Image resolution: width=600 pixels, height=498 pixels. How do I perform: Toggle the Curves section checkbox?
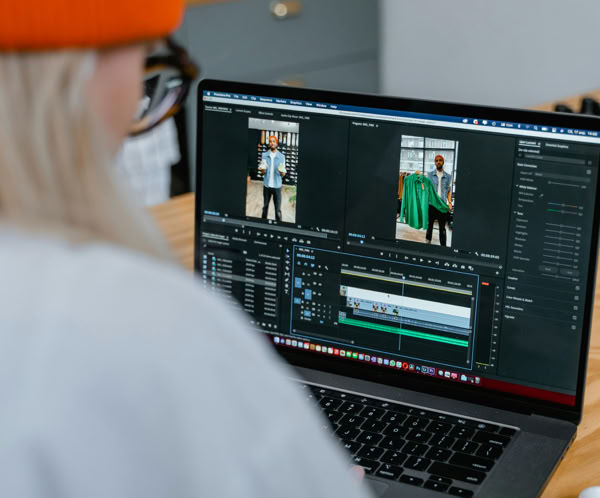[x=577, y=297]
